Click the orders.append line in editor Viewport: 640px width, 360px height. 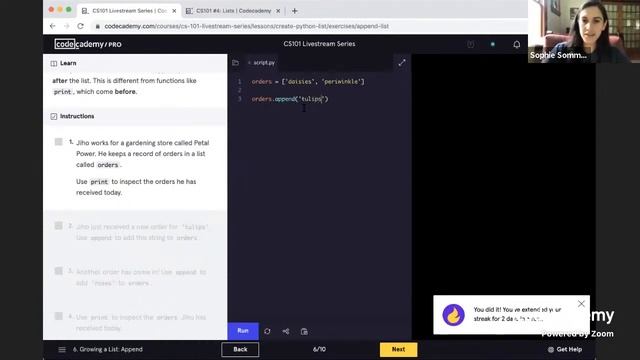290,99
